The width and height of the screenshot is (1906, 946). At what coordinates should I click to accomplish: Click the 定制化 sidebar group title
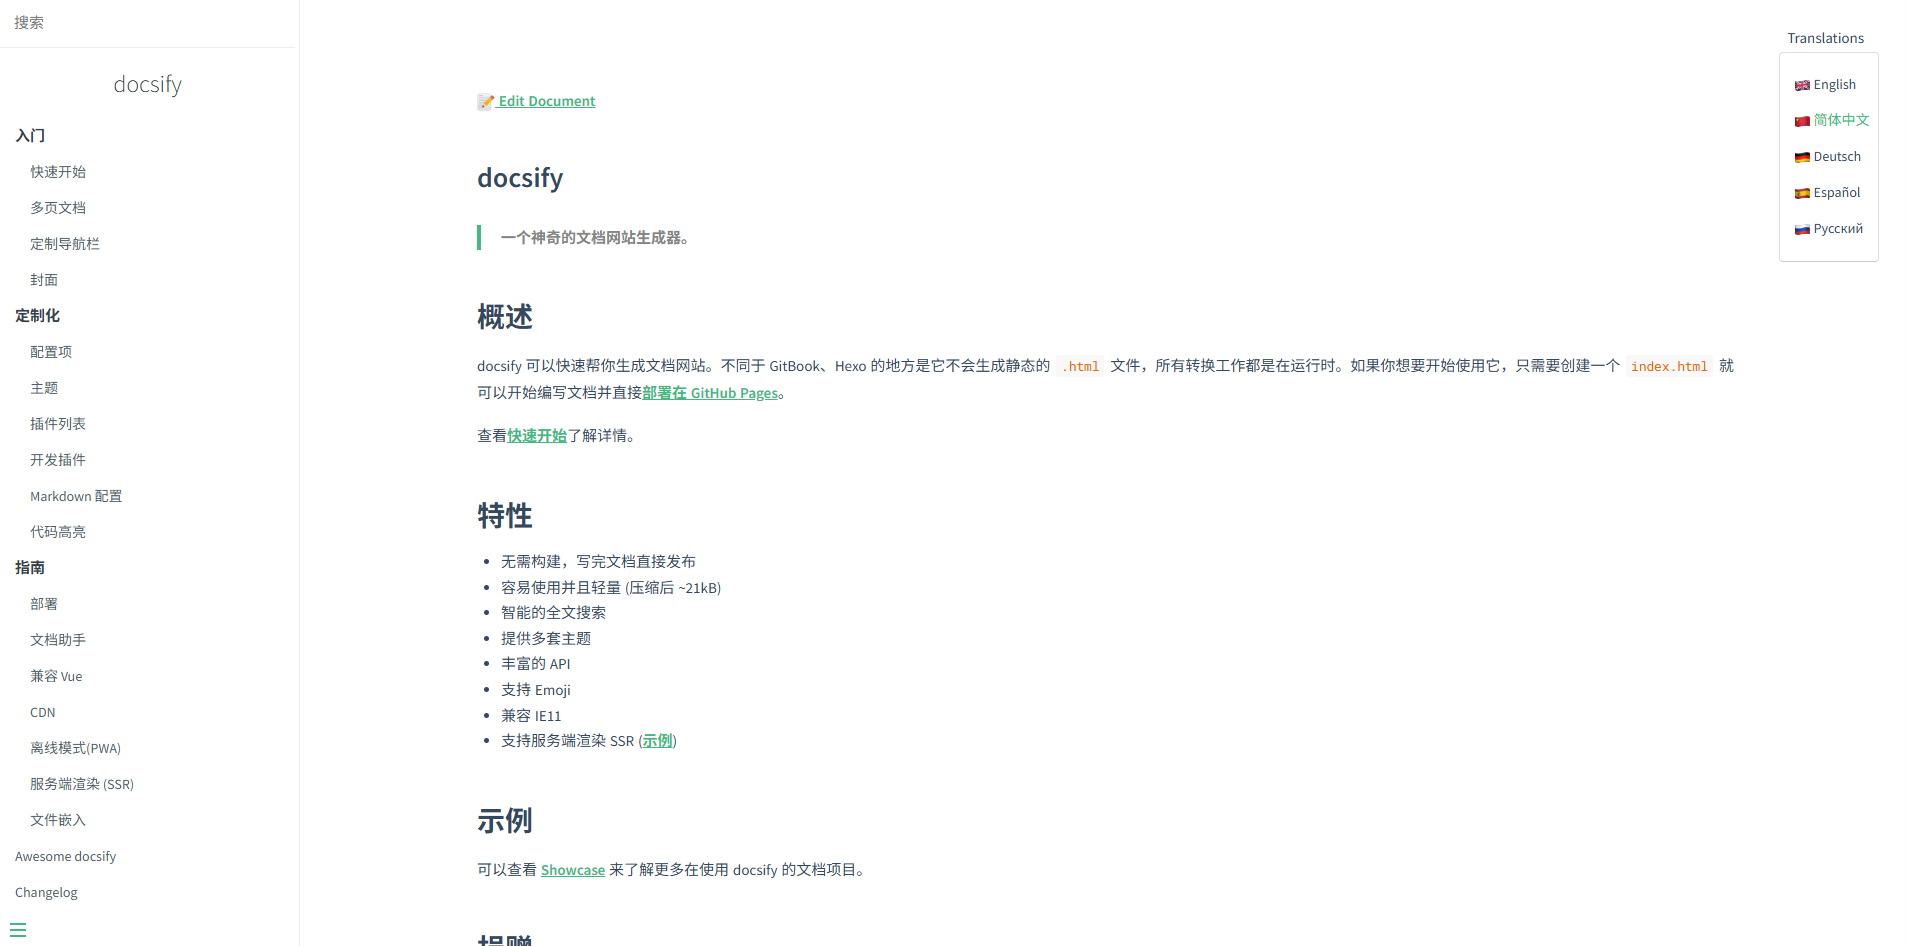[x=37, y=315]
